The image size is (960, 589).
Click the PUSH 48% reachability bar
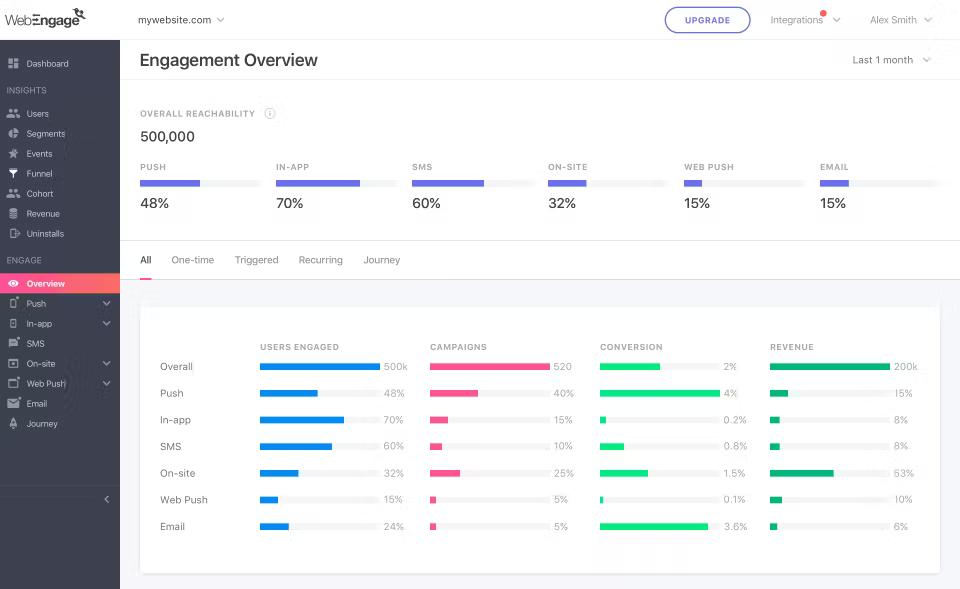pyautogui.click(x=200, y=183)
